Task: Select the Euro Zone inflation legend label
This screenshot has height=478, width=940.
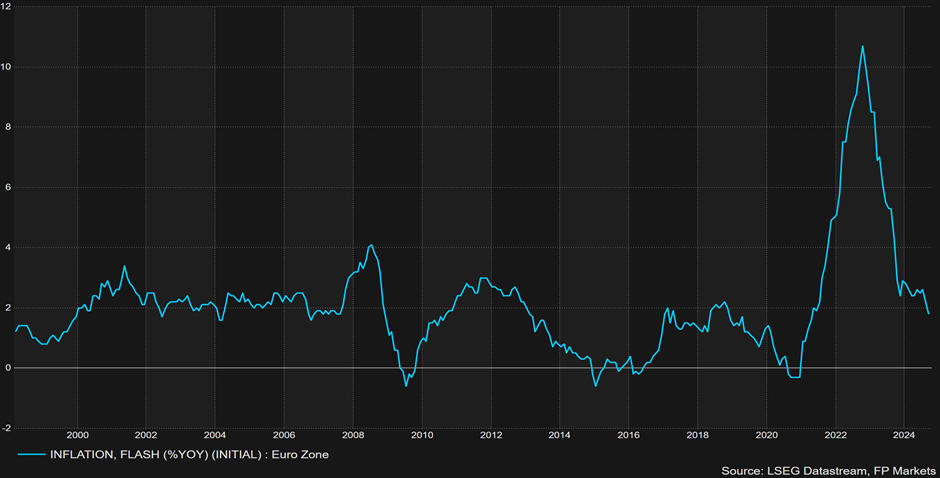Action: coord(189,454)
